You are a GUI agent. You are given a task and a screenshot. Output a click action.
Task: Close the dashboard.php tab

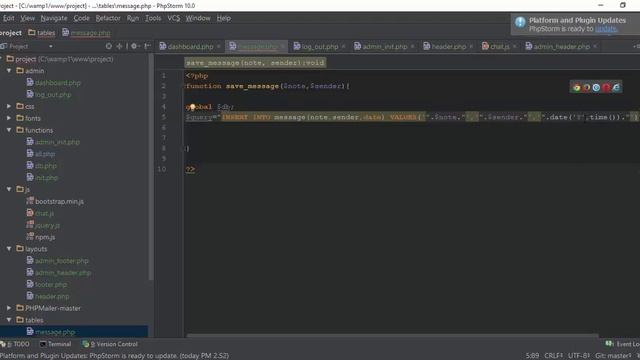(x=219, y=47)
